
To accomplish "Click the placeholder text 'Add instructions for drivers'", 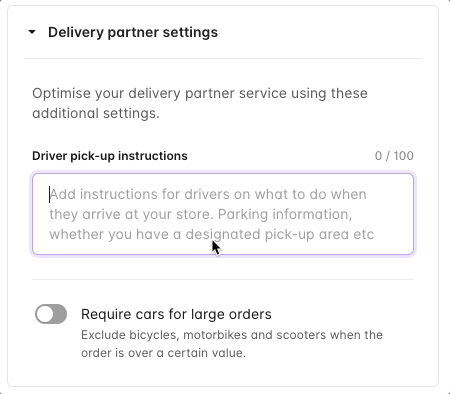I will tap(139, 194).
